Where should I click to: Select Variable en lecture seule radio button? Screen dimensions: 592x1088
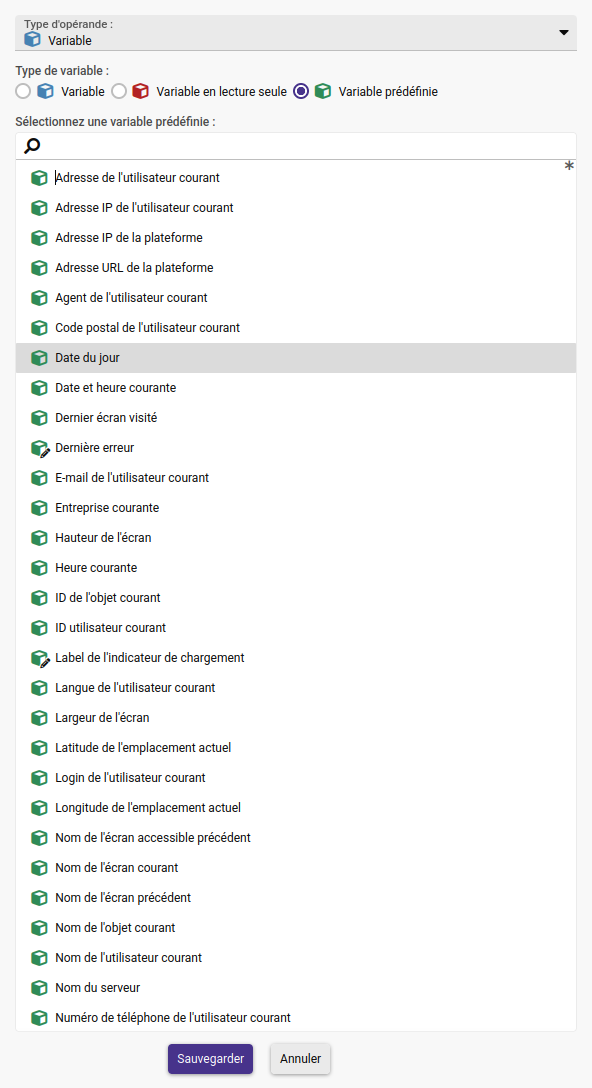point(119,92)
